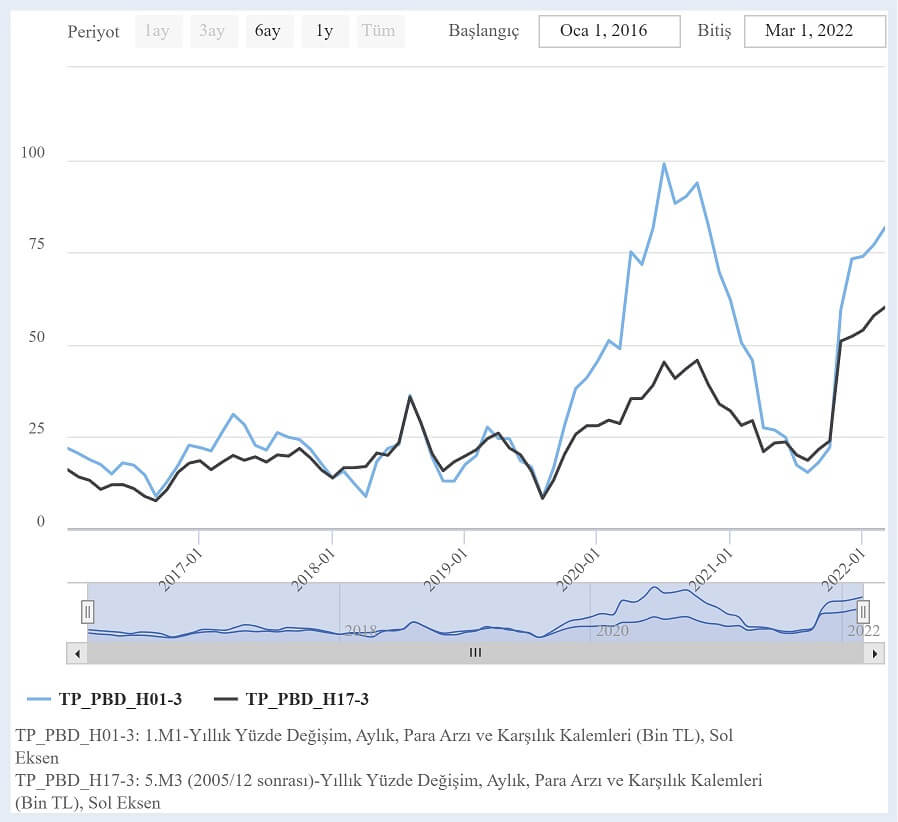Open the Başlangıç date field
This screenshot has width=898, height=822.
point(609,31)
